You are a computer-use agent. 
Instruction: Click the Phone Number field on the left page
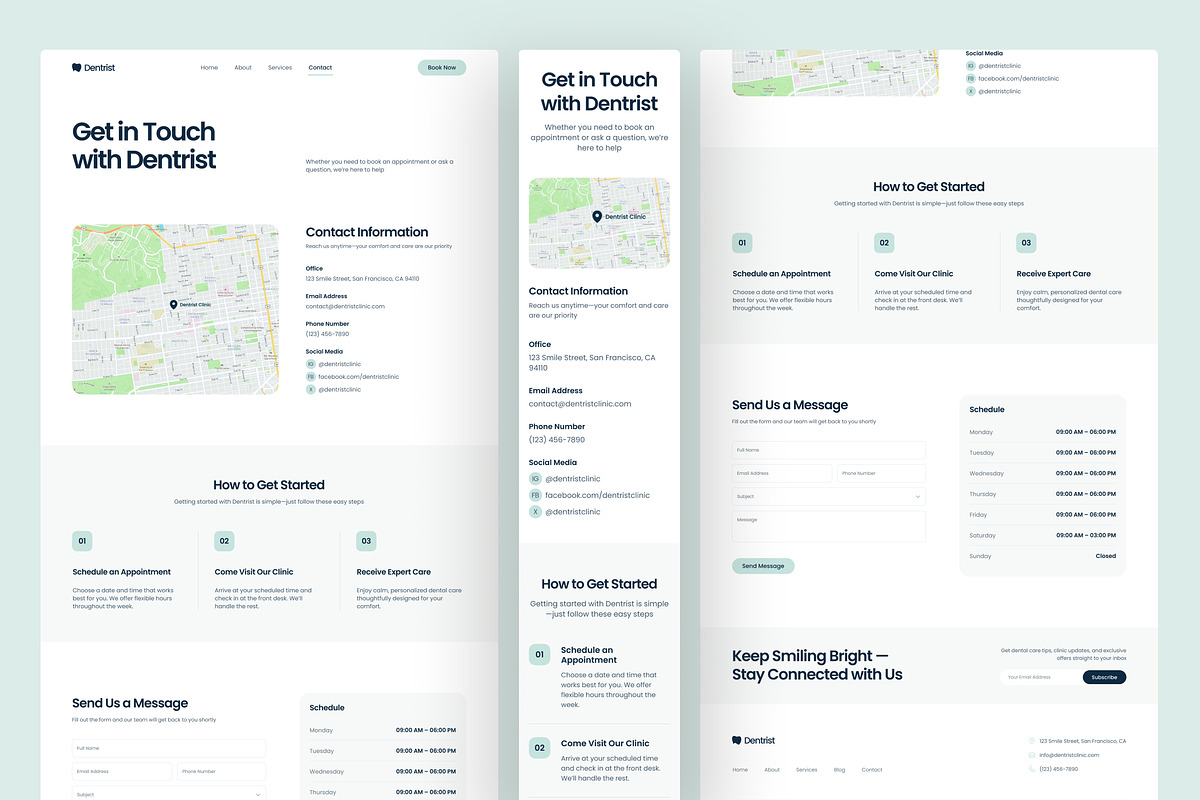[221, 771]
